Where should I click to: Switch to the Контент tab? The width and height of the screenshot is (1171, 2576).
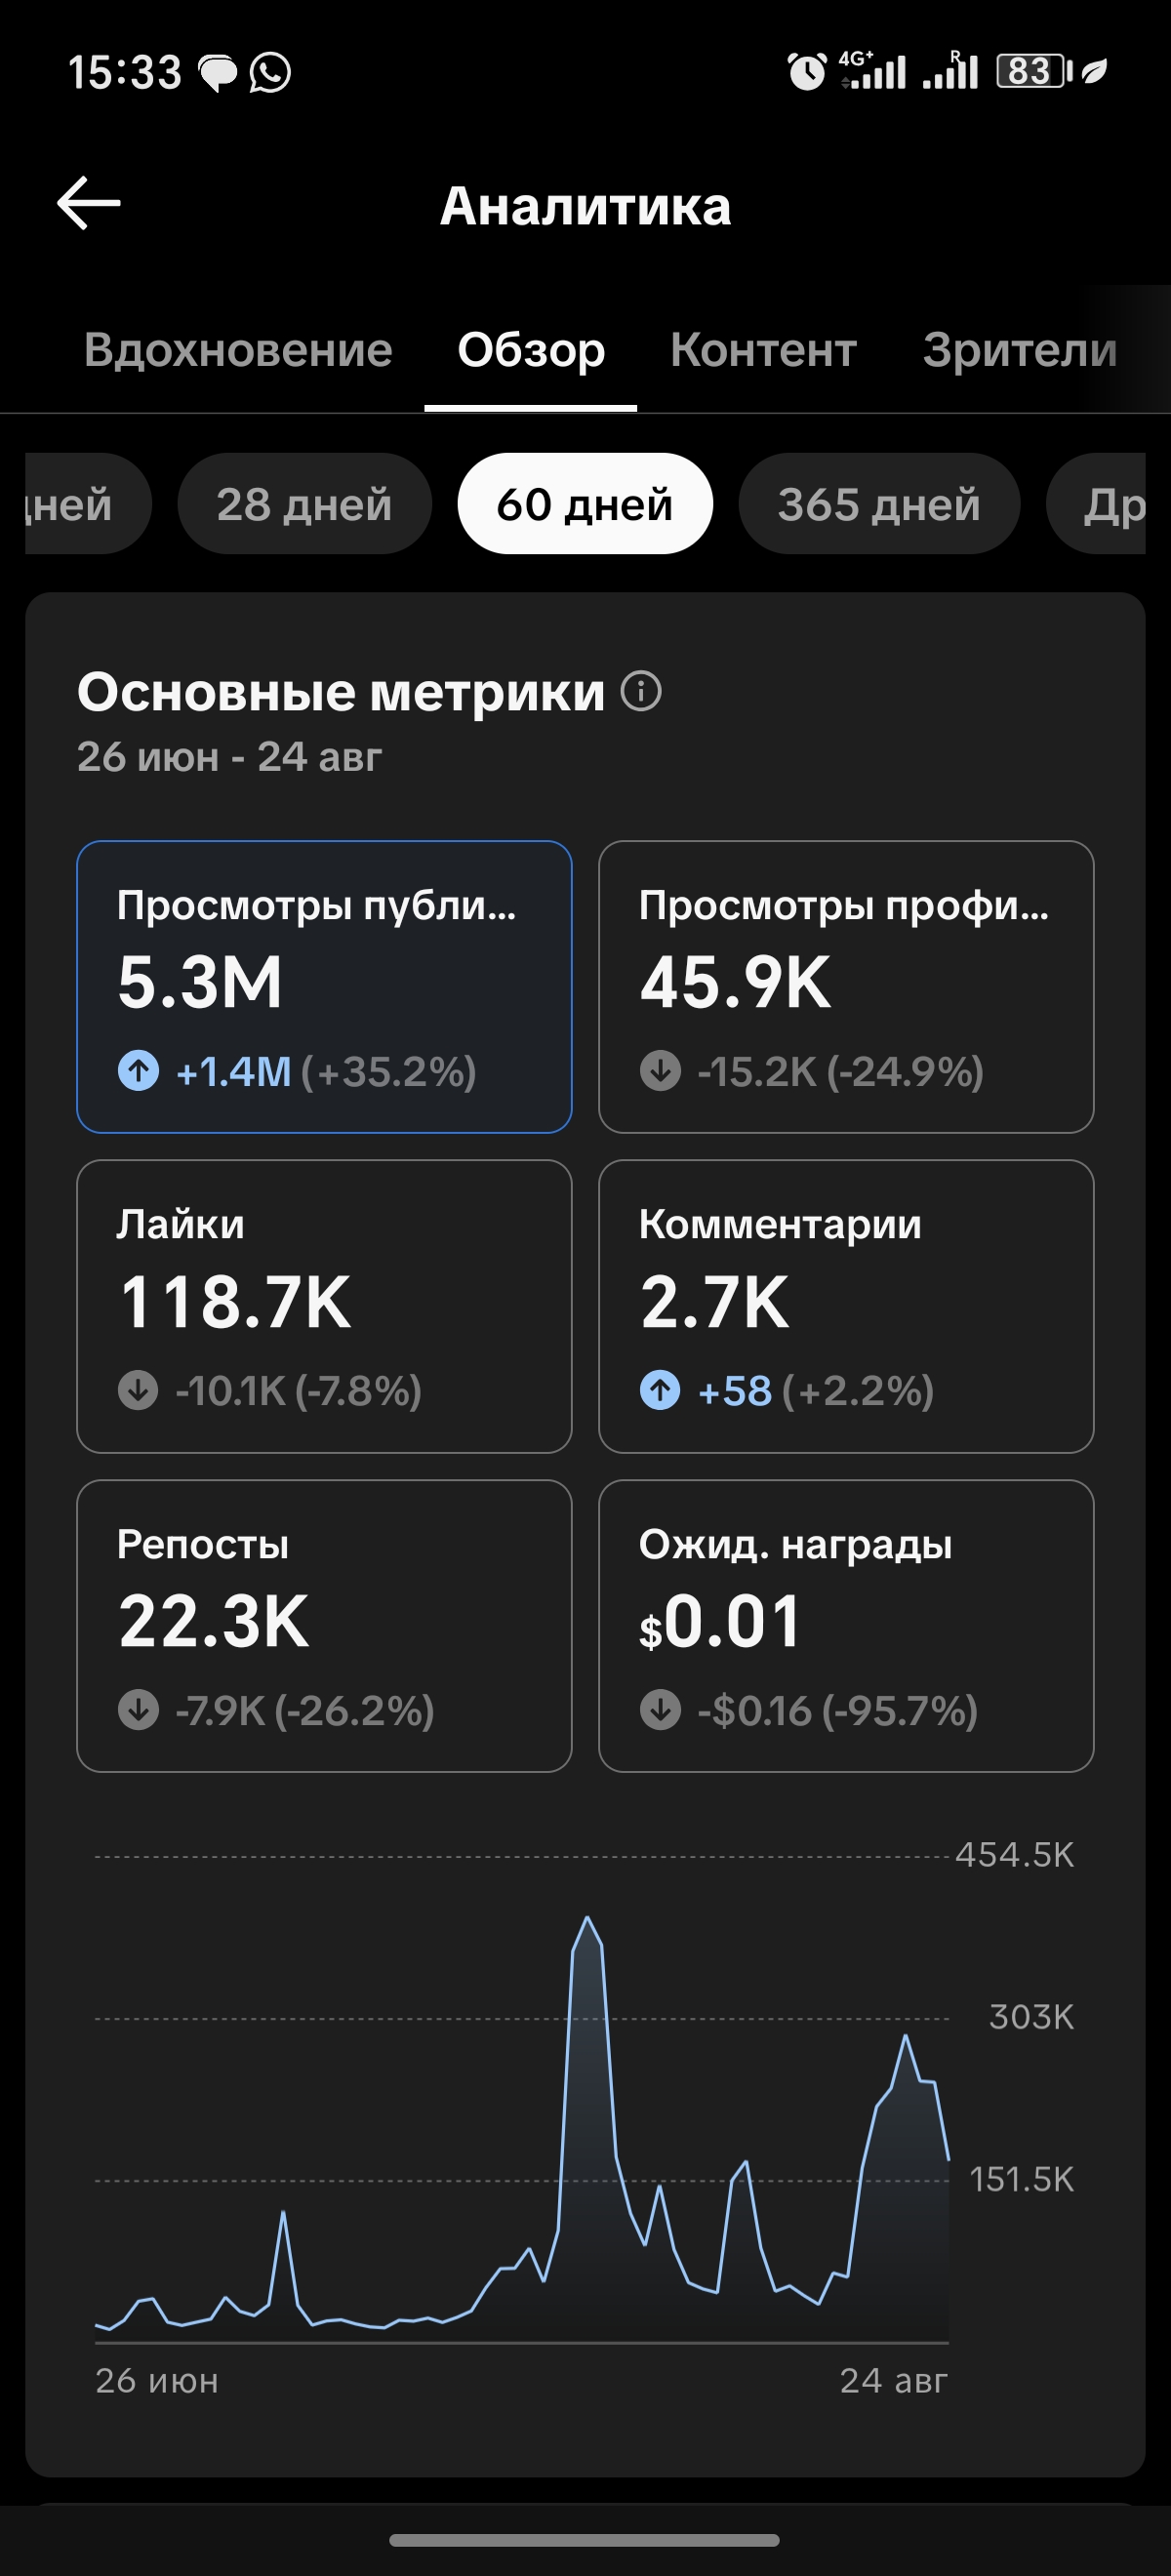763,350
